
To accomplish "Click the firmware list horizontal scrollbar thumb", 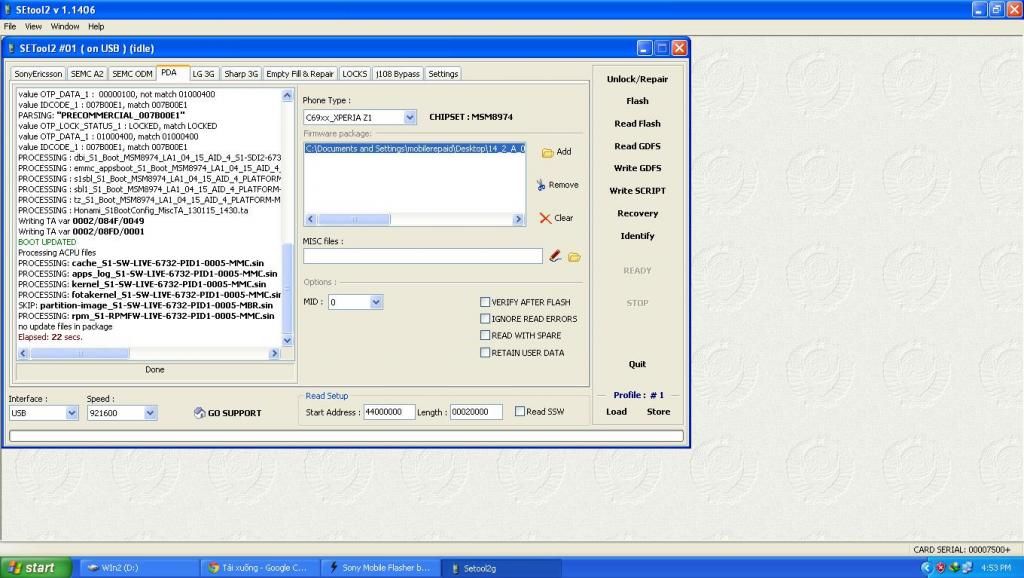I will 354,219.
